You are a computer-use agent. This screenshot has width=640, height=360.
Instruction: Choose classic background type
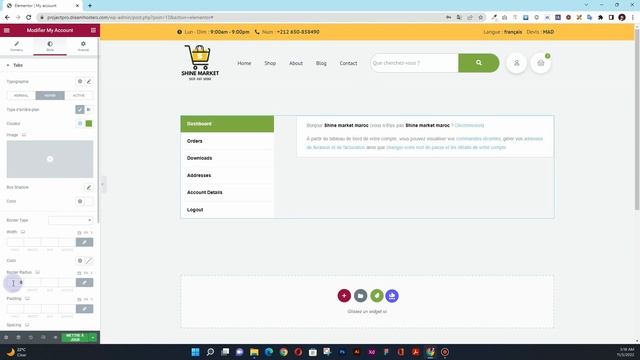click(80, 109)
